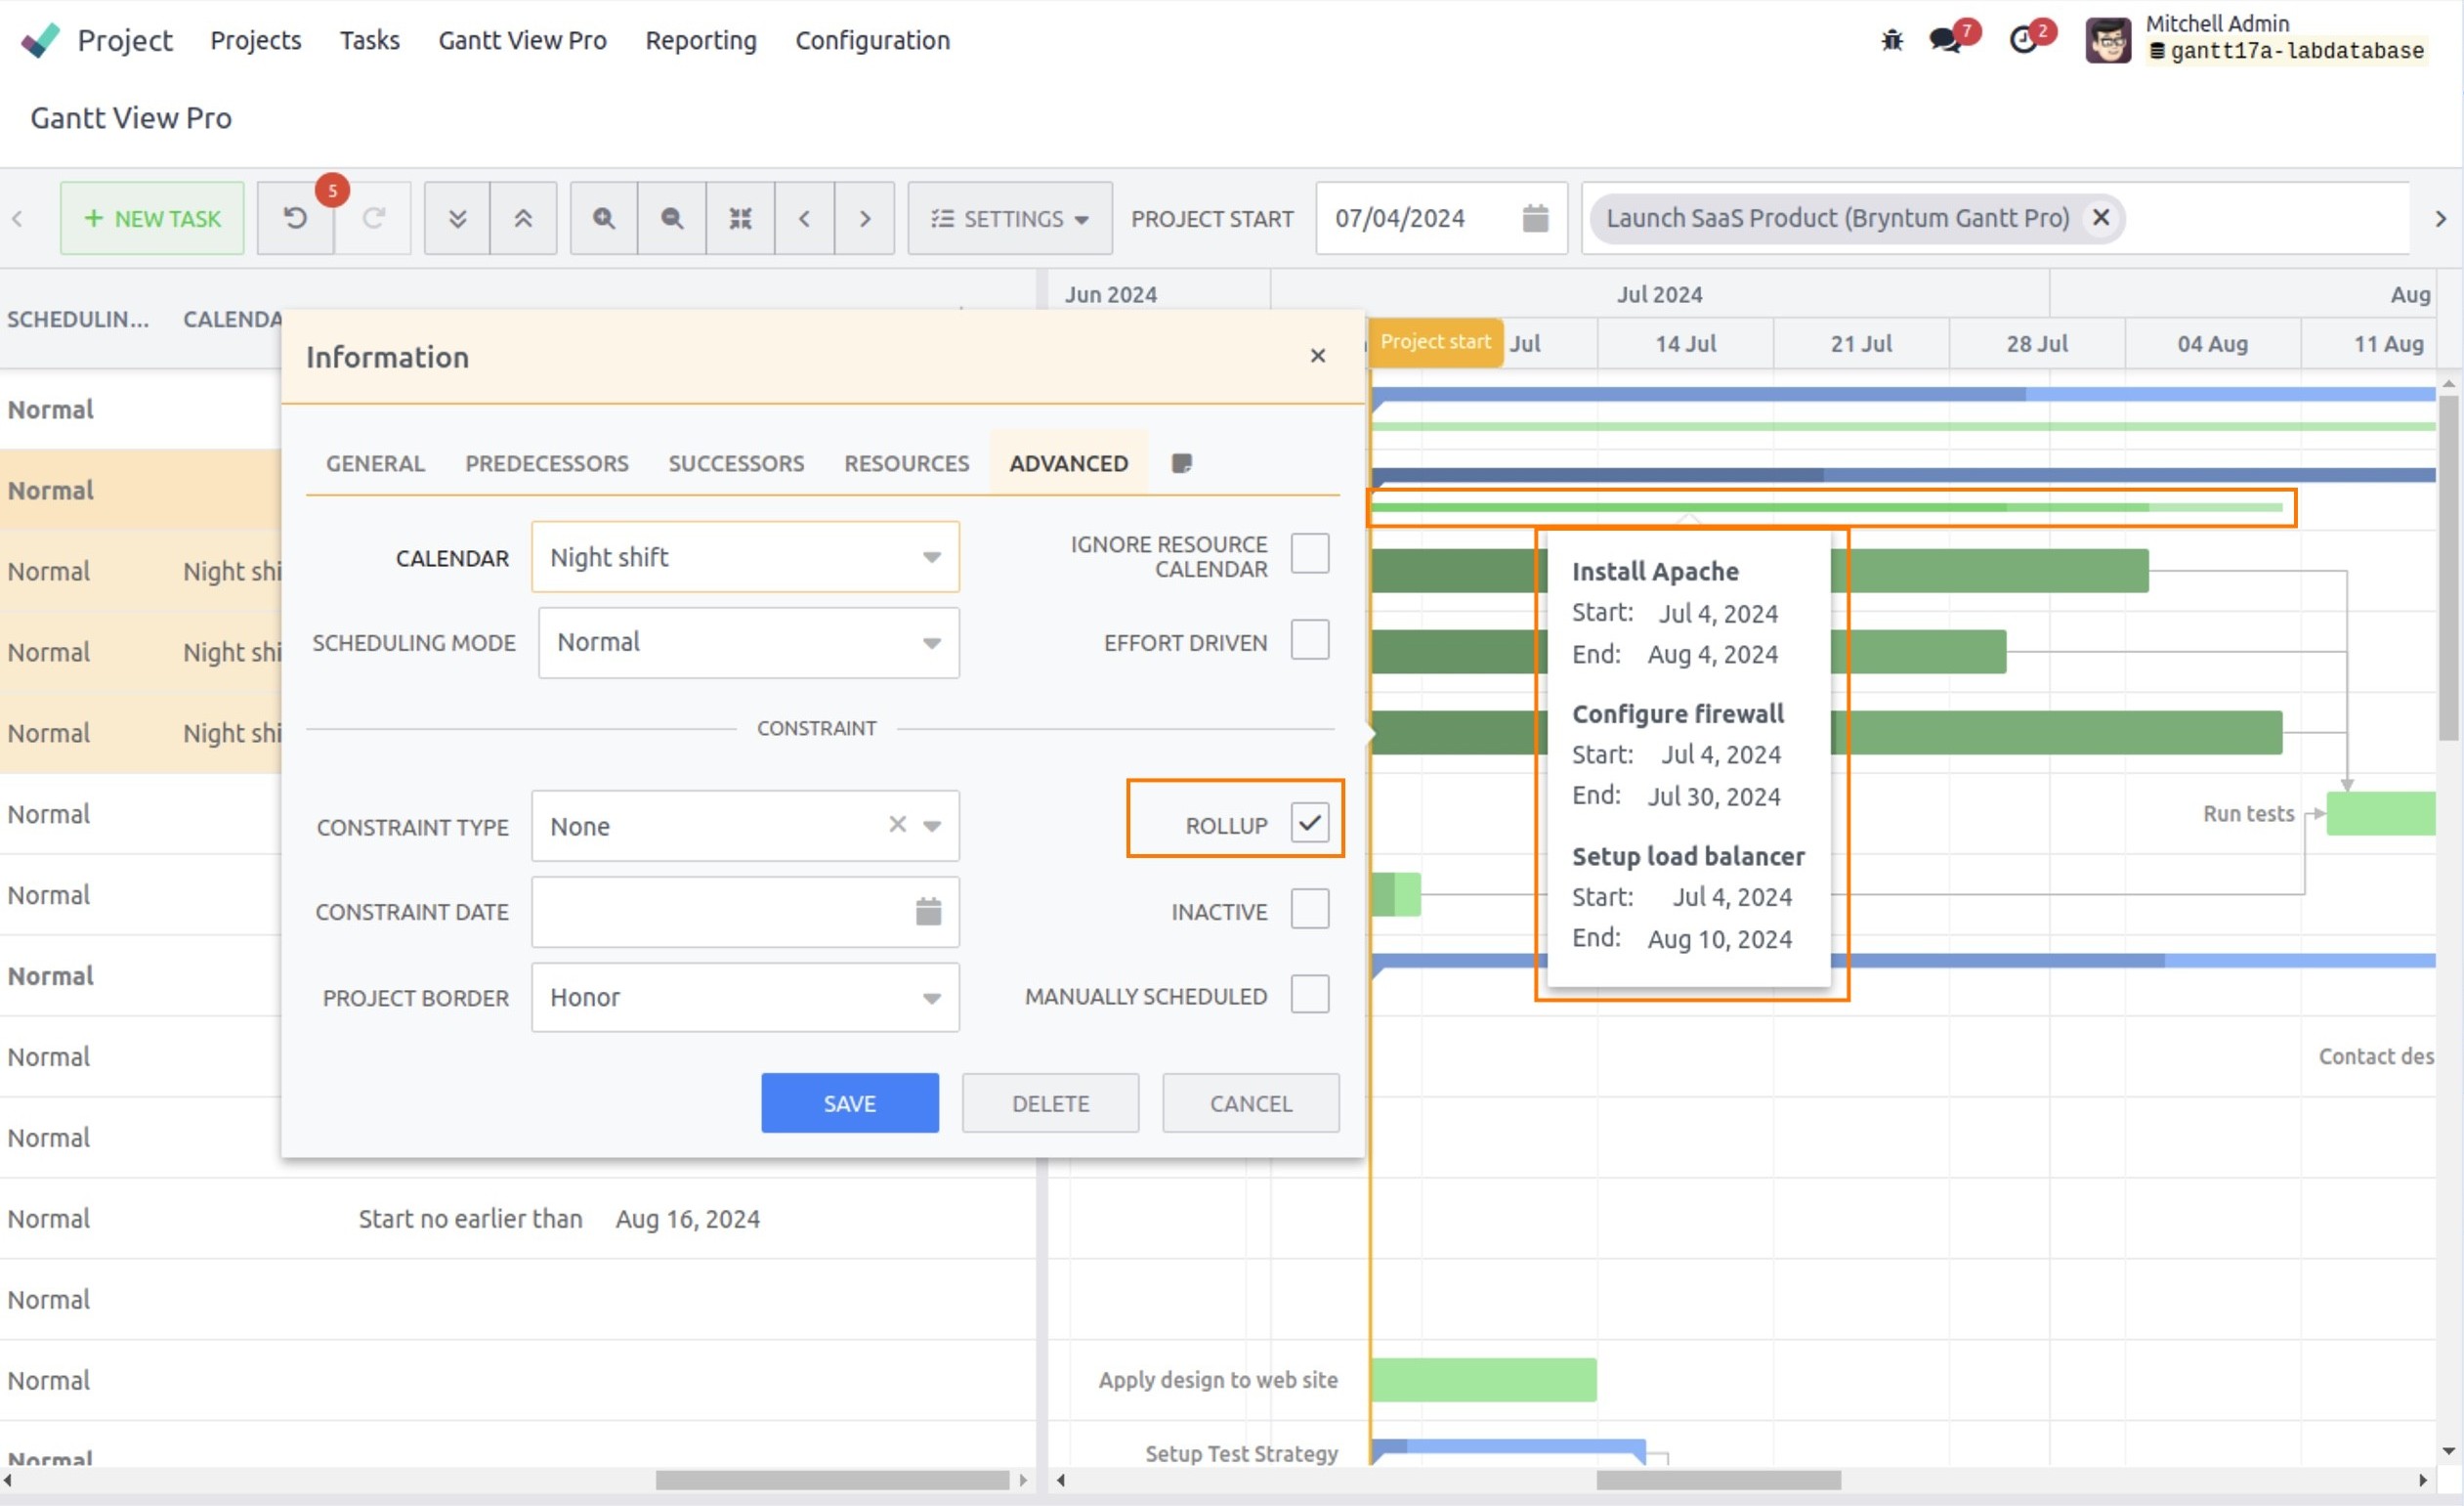Click the SAVE button
2464x1506 pixels.
click(849, 1102)
